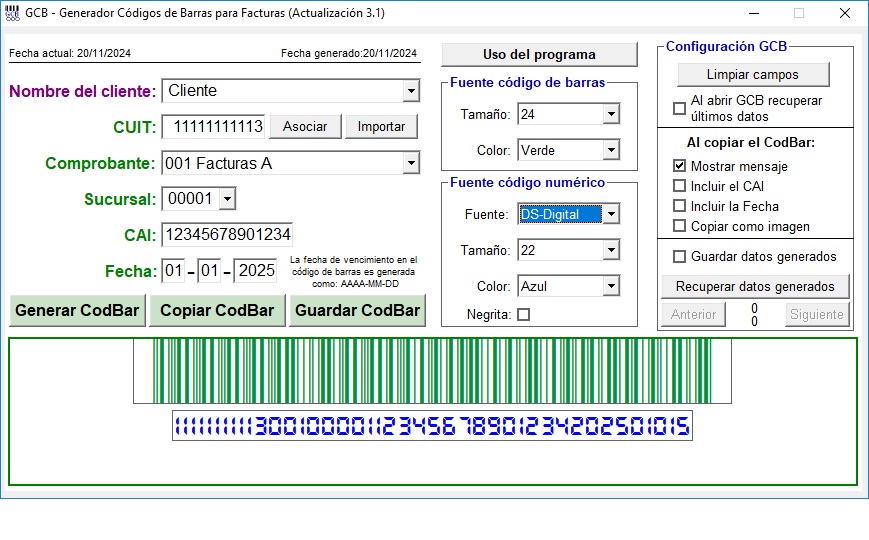Open the barcode Color Verde dropdown
The image size is (869, 540).
point(610,151)
